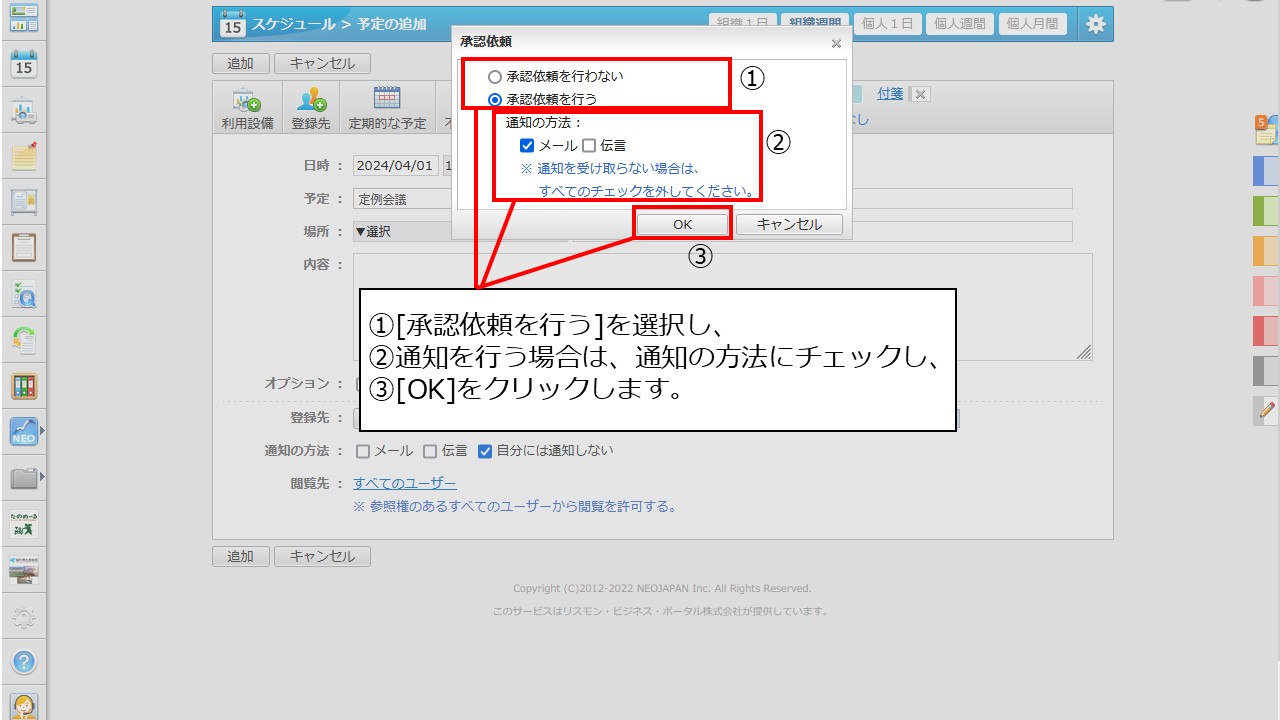Click the bottom キャンセル button
Screen dimensions: 1280x720
click(x=322, y=556)
